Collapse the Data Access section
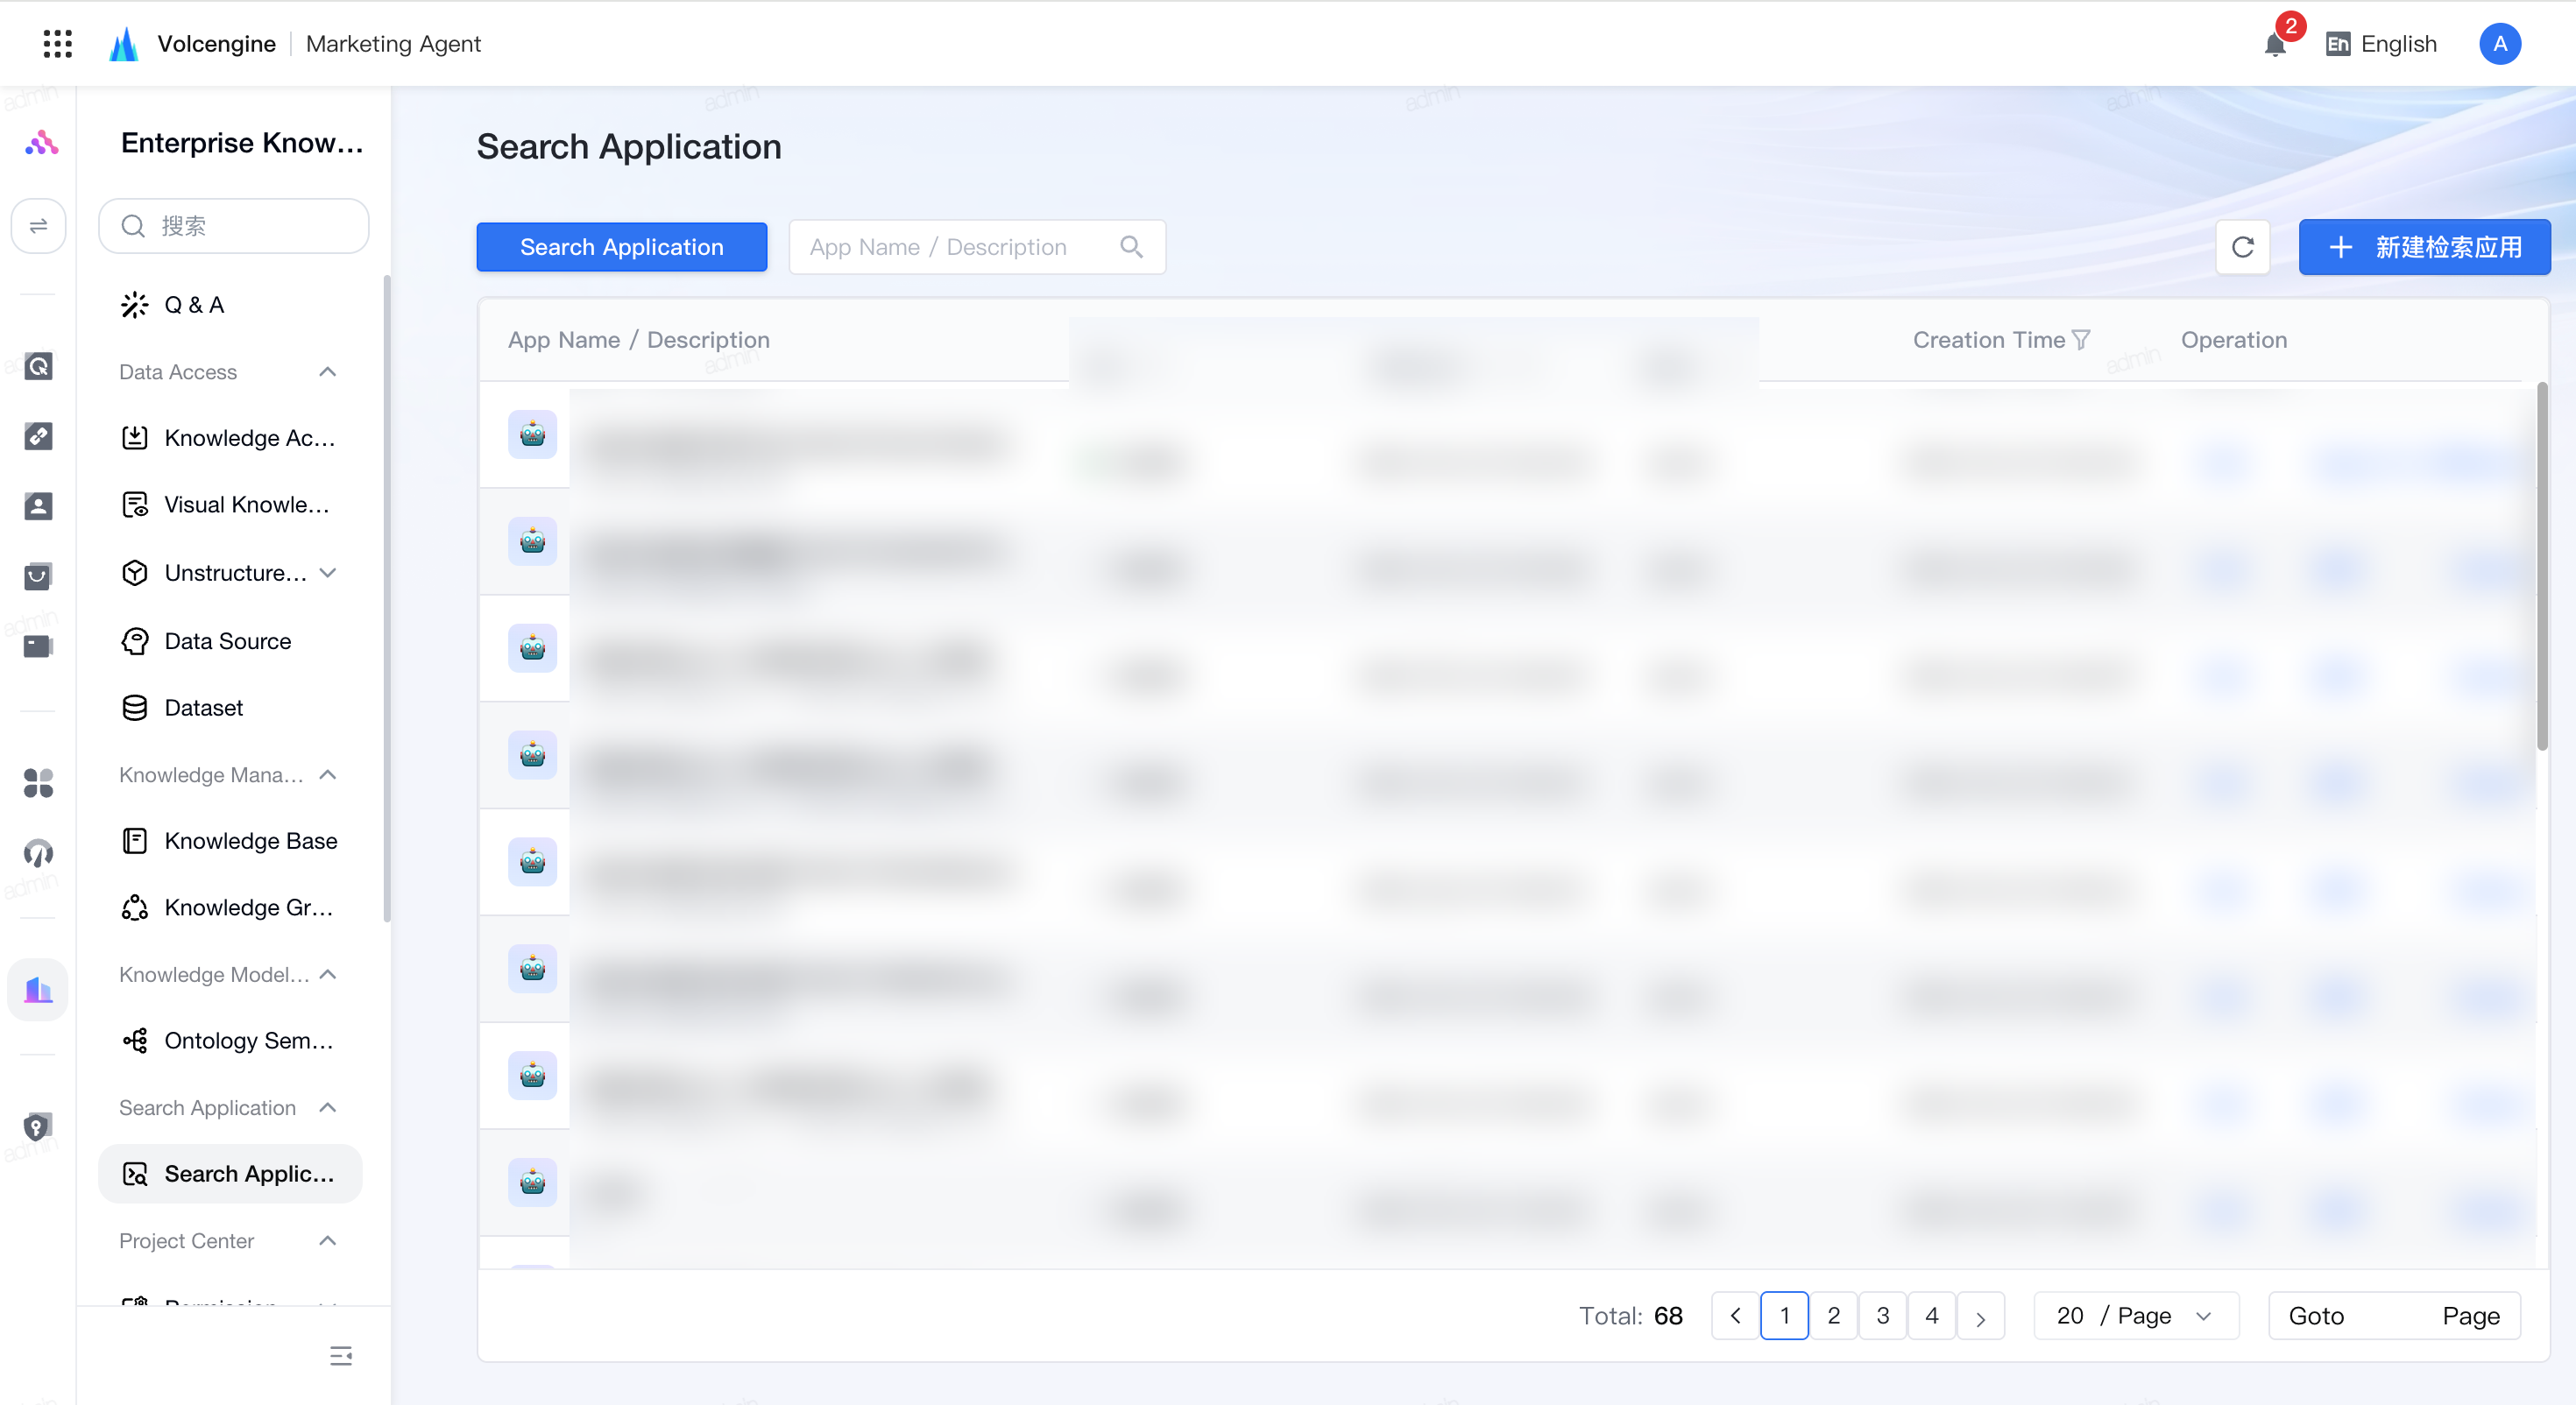 click(x=327, y=371)
